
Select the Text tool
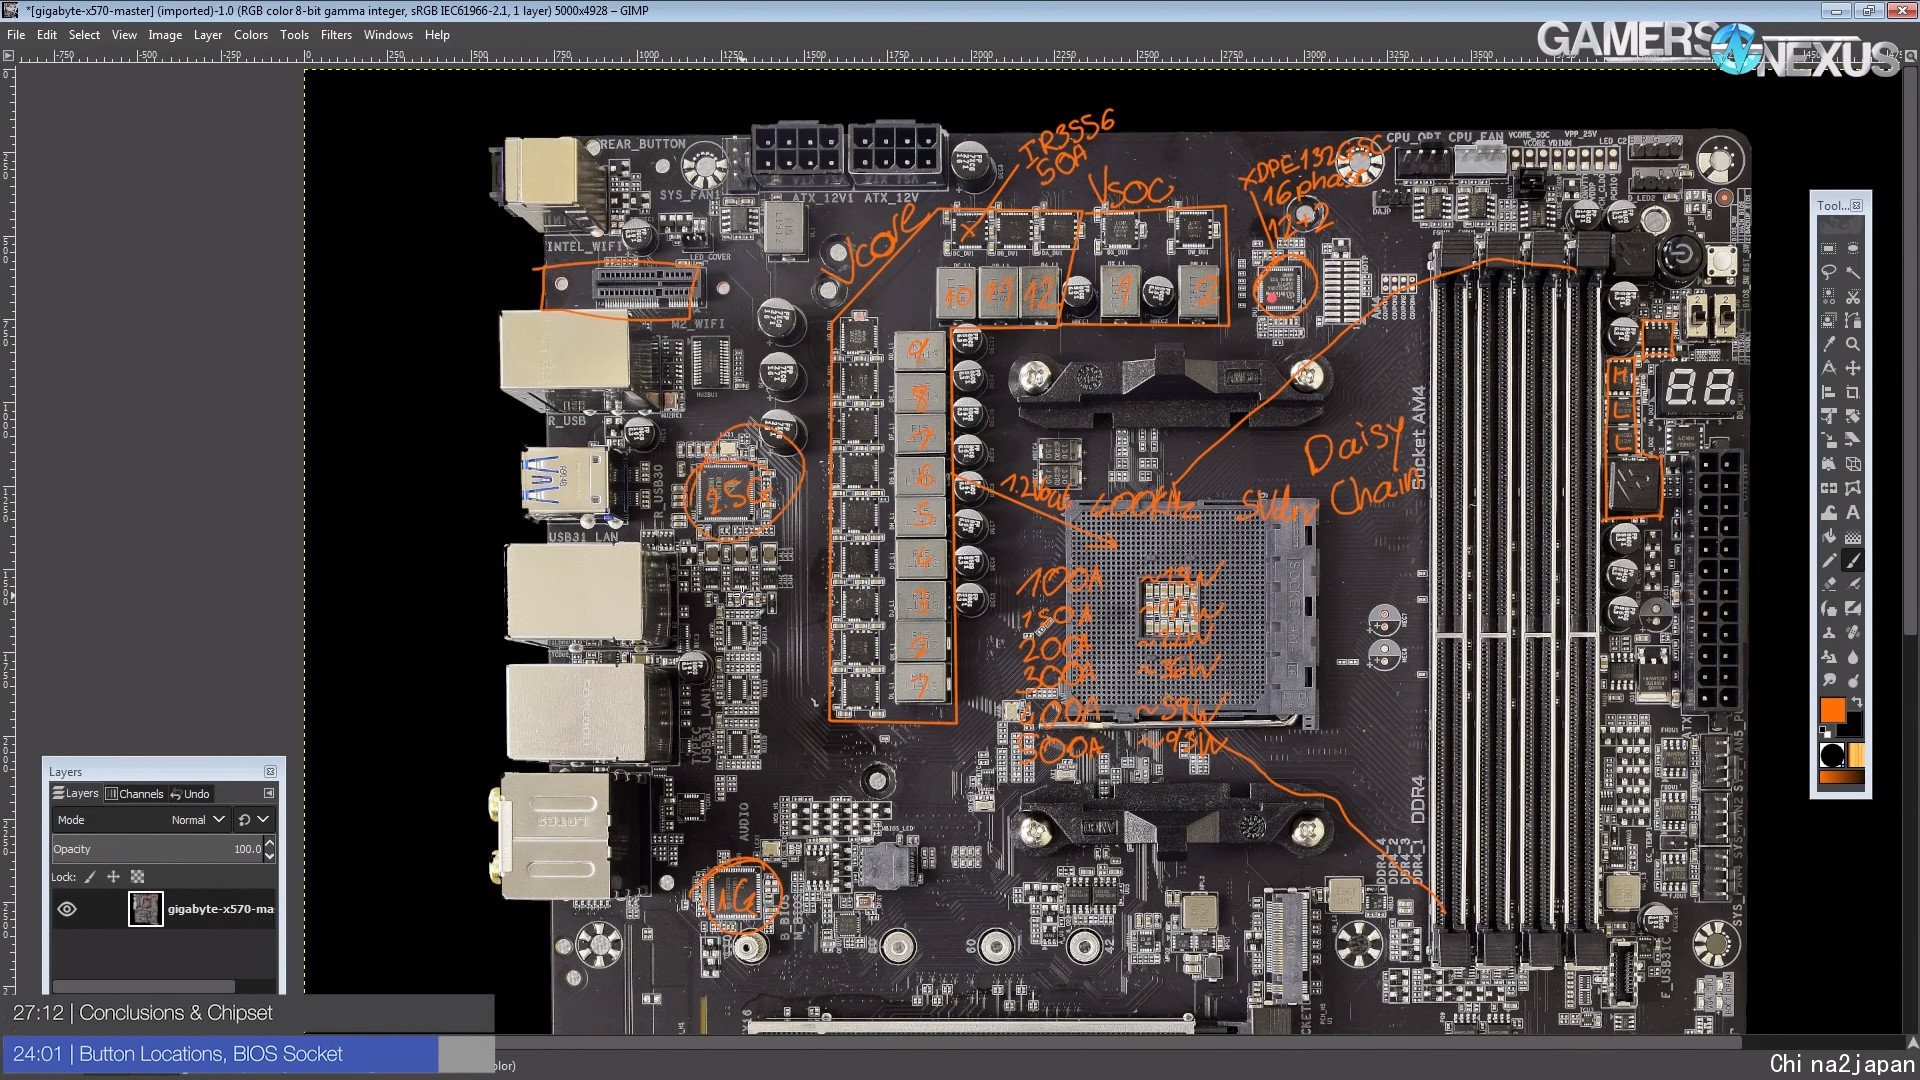tap(1853, 513)
